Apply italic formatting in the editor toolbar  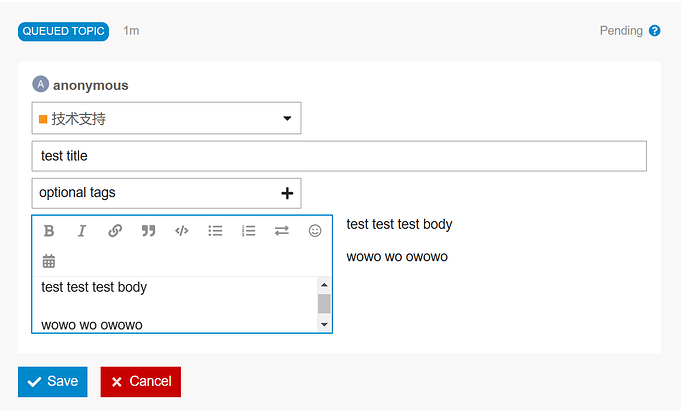click(x=82, y=231)
